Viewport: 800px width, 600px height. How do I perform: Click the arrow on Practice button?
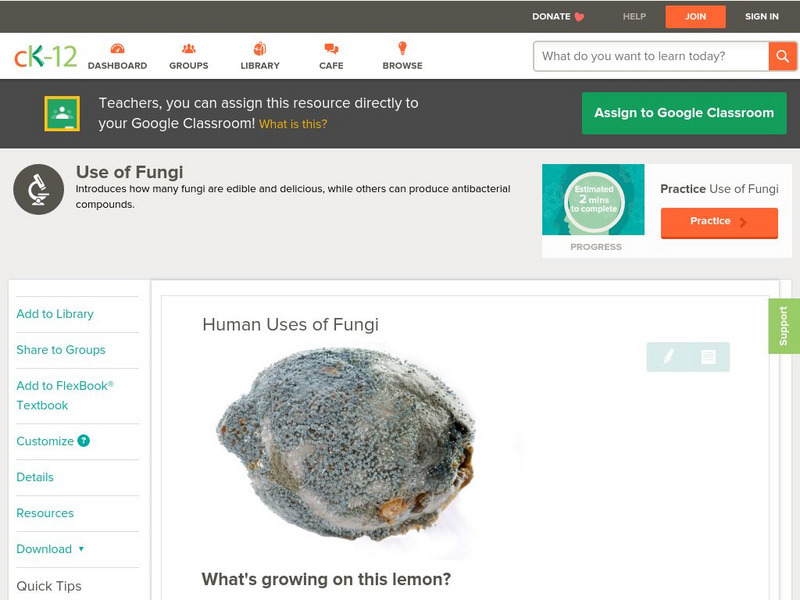pyautogui.click(x=743, y=222)
